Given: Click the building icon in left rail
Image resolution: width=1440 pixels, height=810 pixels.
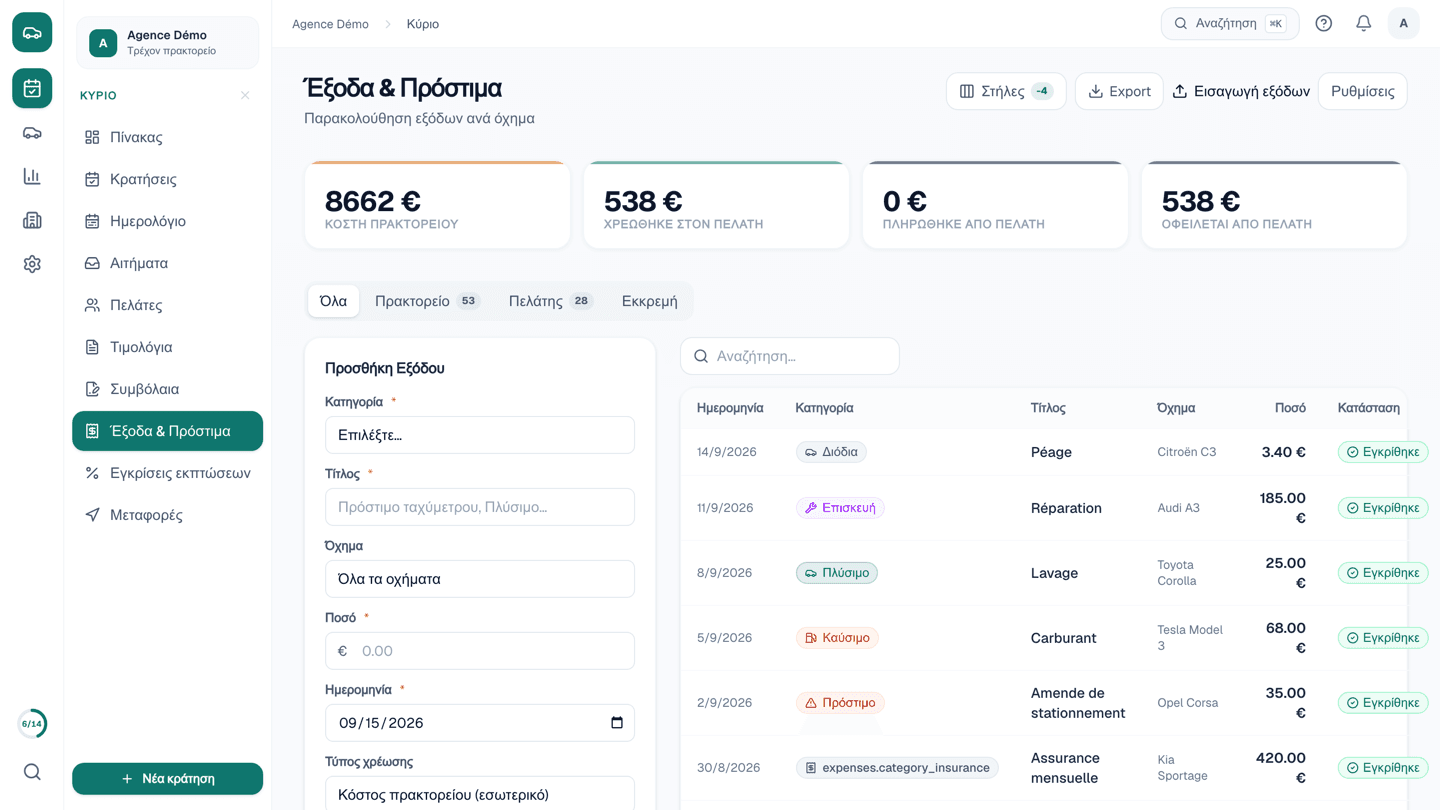Looking at the screenshot, I should 32,220.
